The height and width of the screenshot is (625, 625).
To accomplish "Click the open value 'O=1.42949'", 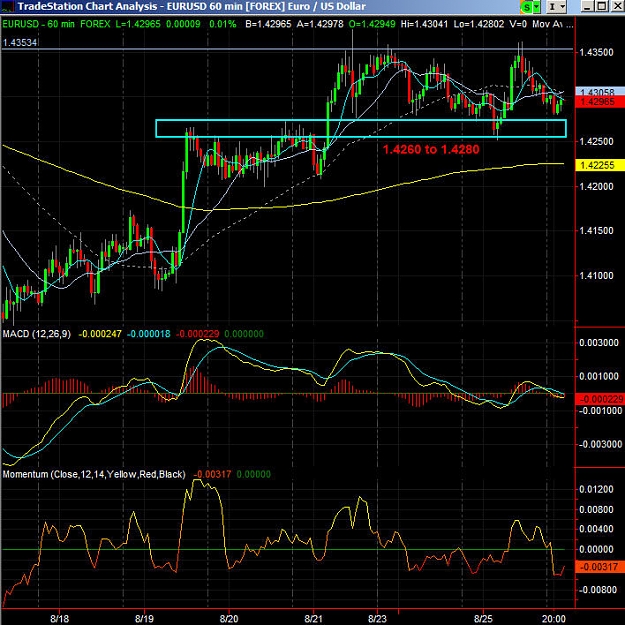I will point(372,24).
